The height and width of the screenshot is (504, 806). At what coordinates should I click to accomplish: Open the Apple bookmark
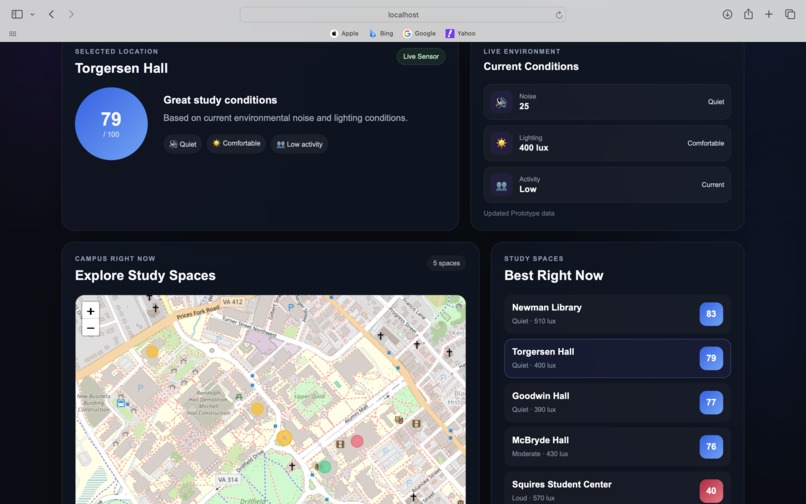pyautogui.click(x=344, y=33)
